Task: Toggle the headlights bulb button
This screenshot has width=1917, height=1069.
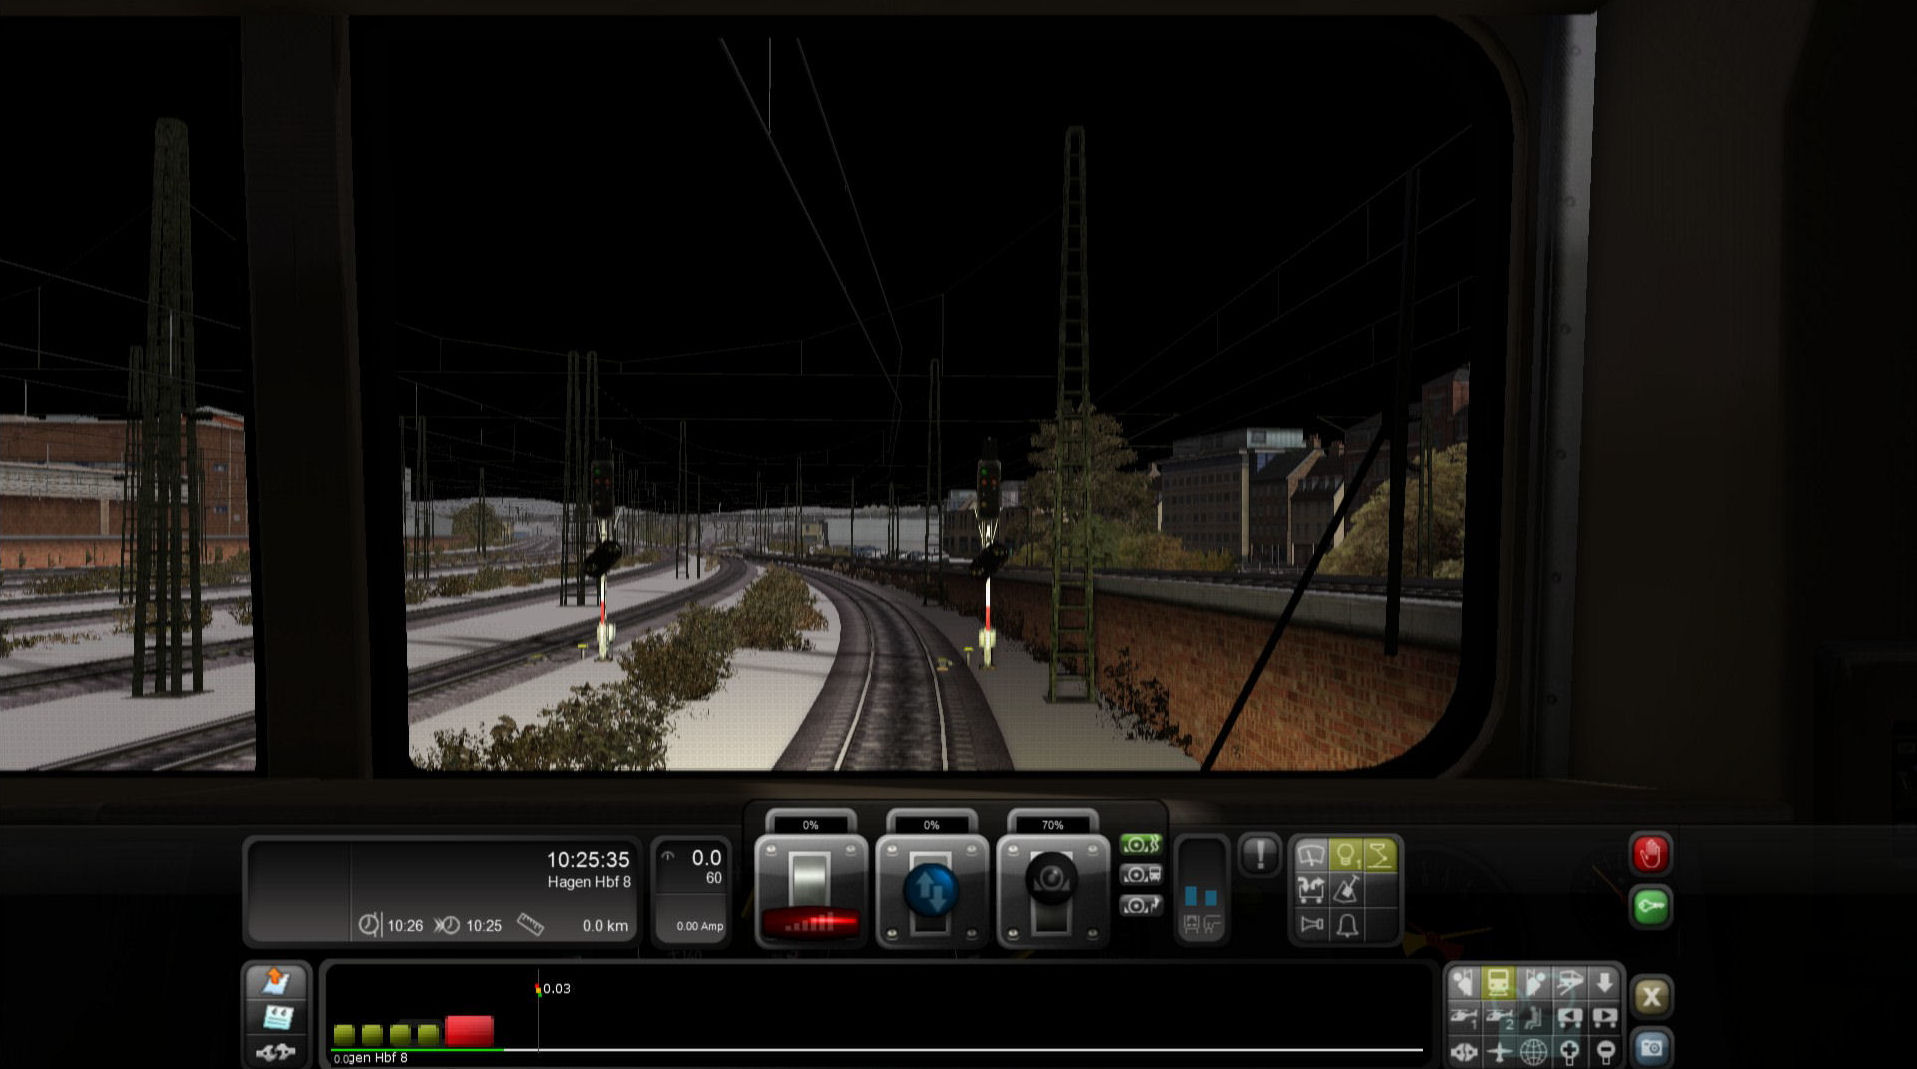Action: coord(1345,856)
